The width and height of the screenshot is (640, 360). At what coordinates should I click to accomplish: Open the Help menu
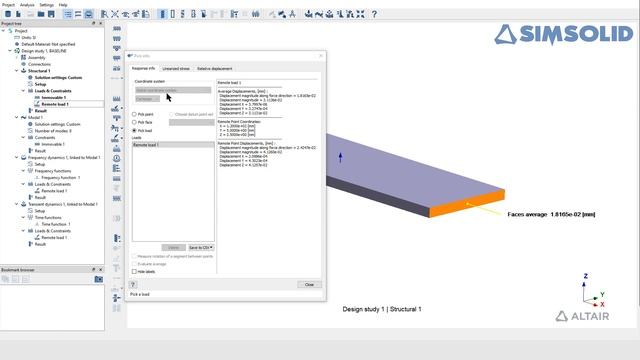click(x=63, y=5)
